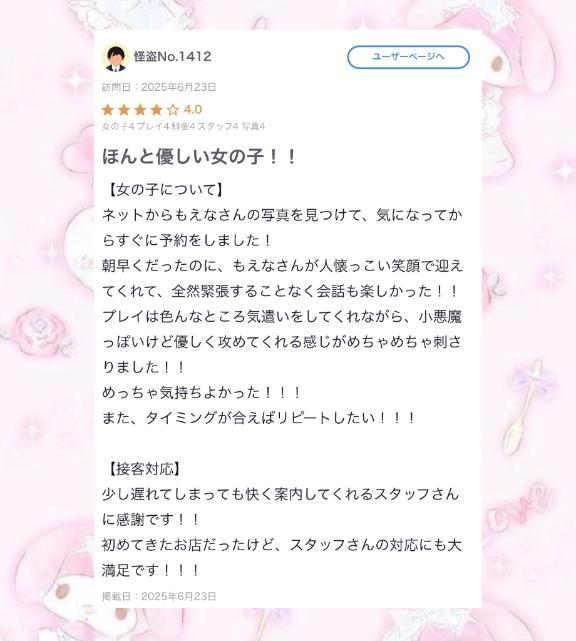Screen dimensions: 576x641
Task: Click the 掲載日 2025年6月23日 posted date
Action: tap(159, 596)
